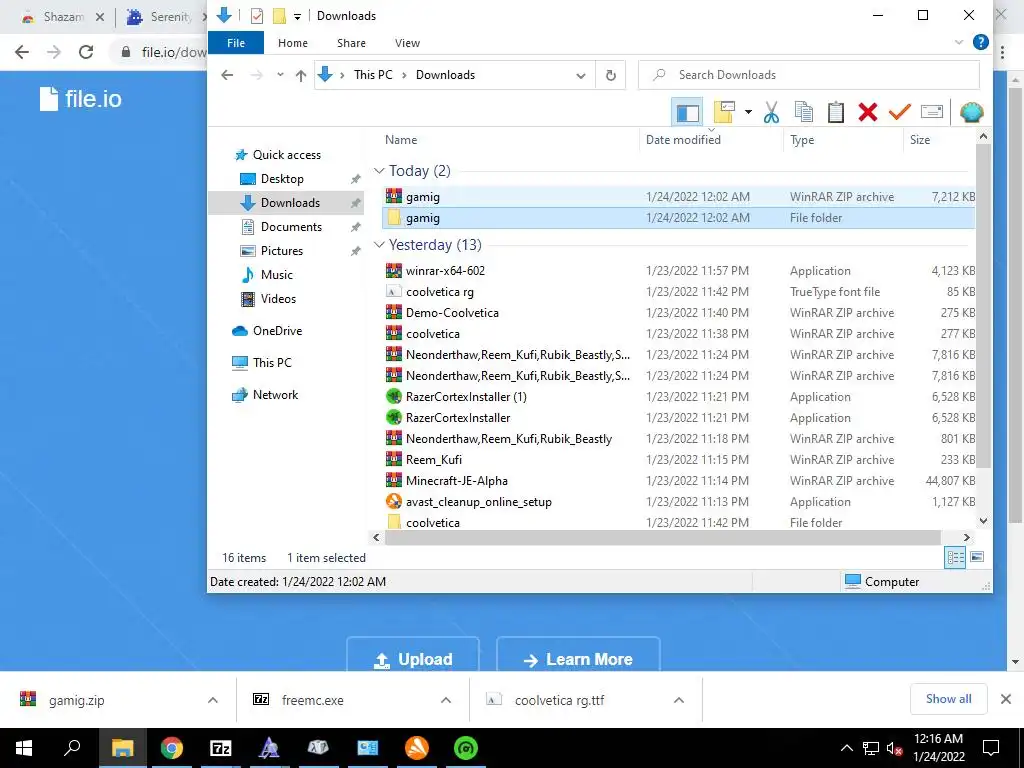Open Documents in navigation pane

291,227
